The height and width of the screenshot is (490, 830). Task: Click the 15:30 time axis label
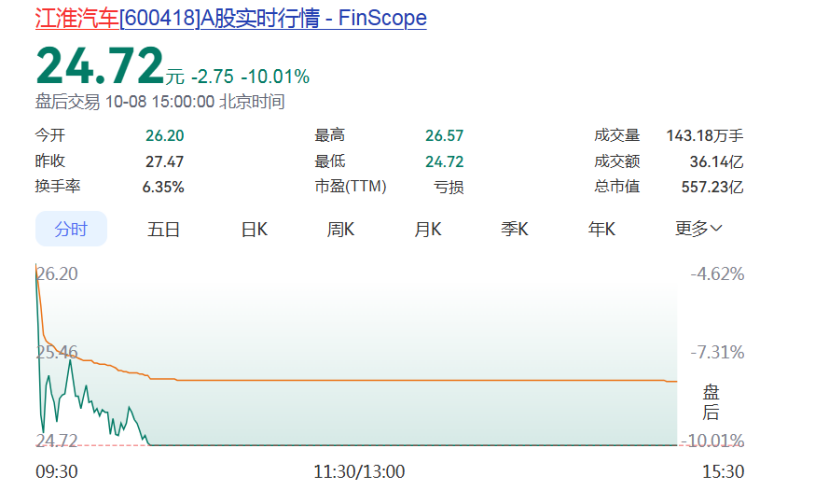coord(723,471)
